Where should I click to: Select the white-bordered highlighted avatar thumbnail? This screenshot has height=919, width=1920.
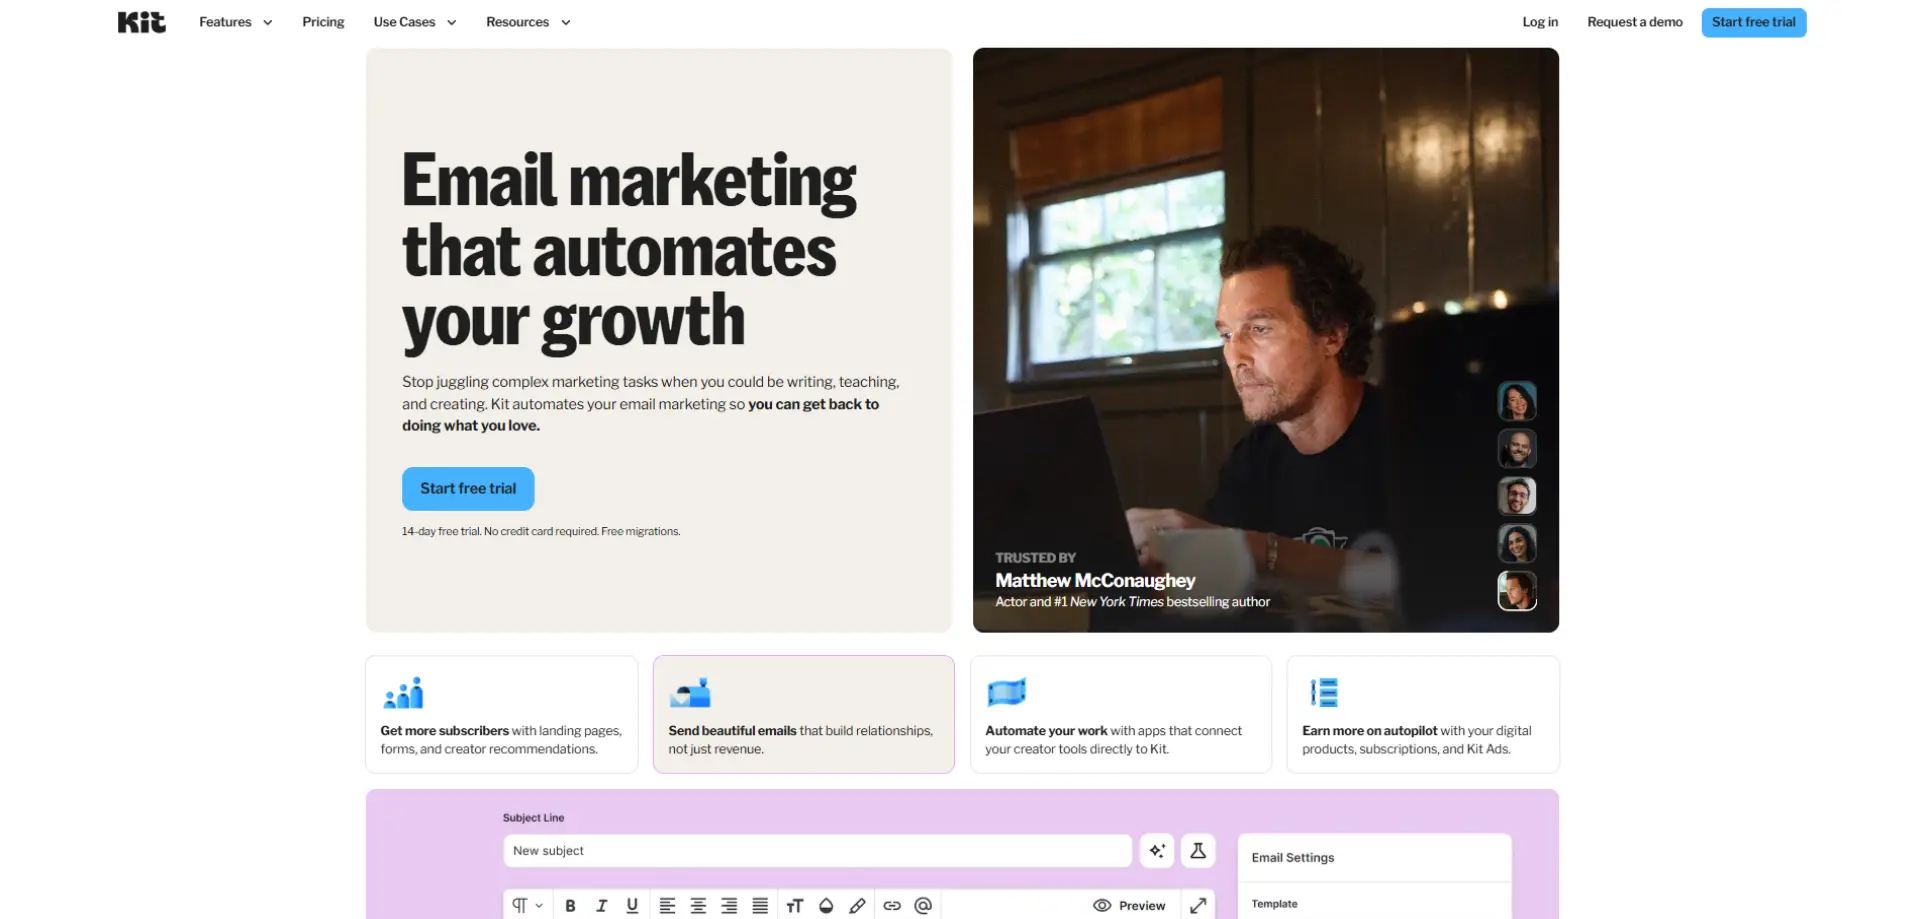point(1517,591)
